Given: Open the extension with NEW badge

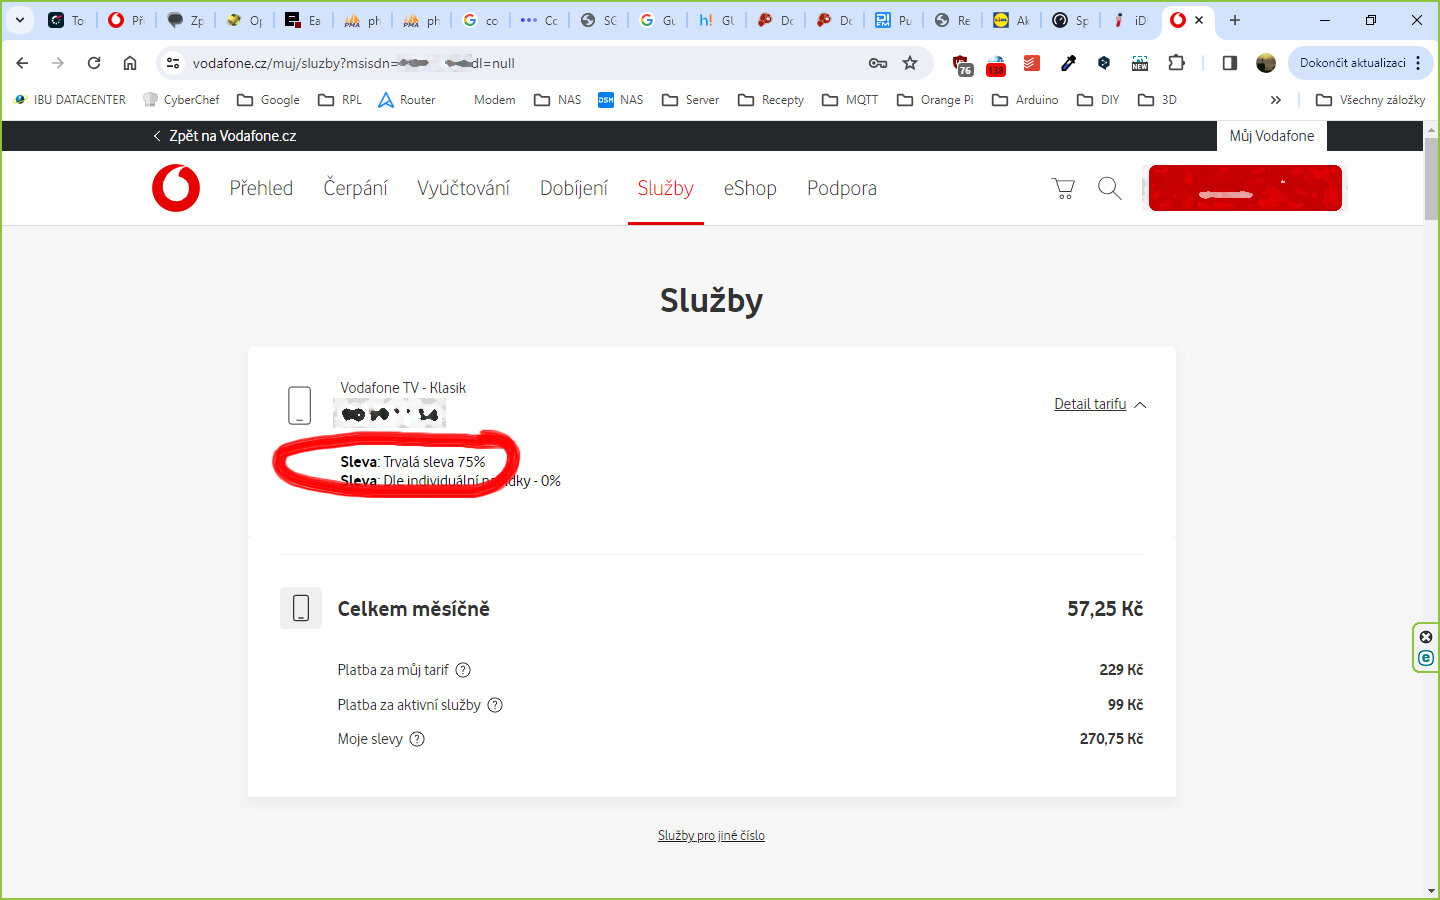Looking at the screenshot, I should tap(1140, 63).
